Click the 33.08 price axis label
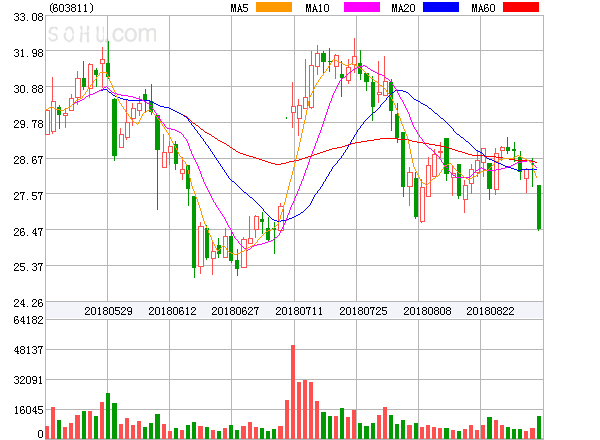 click(x=28, y=17)
